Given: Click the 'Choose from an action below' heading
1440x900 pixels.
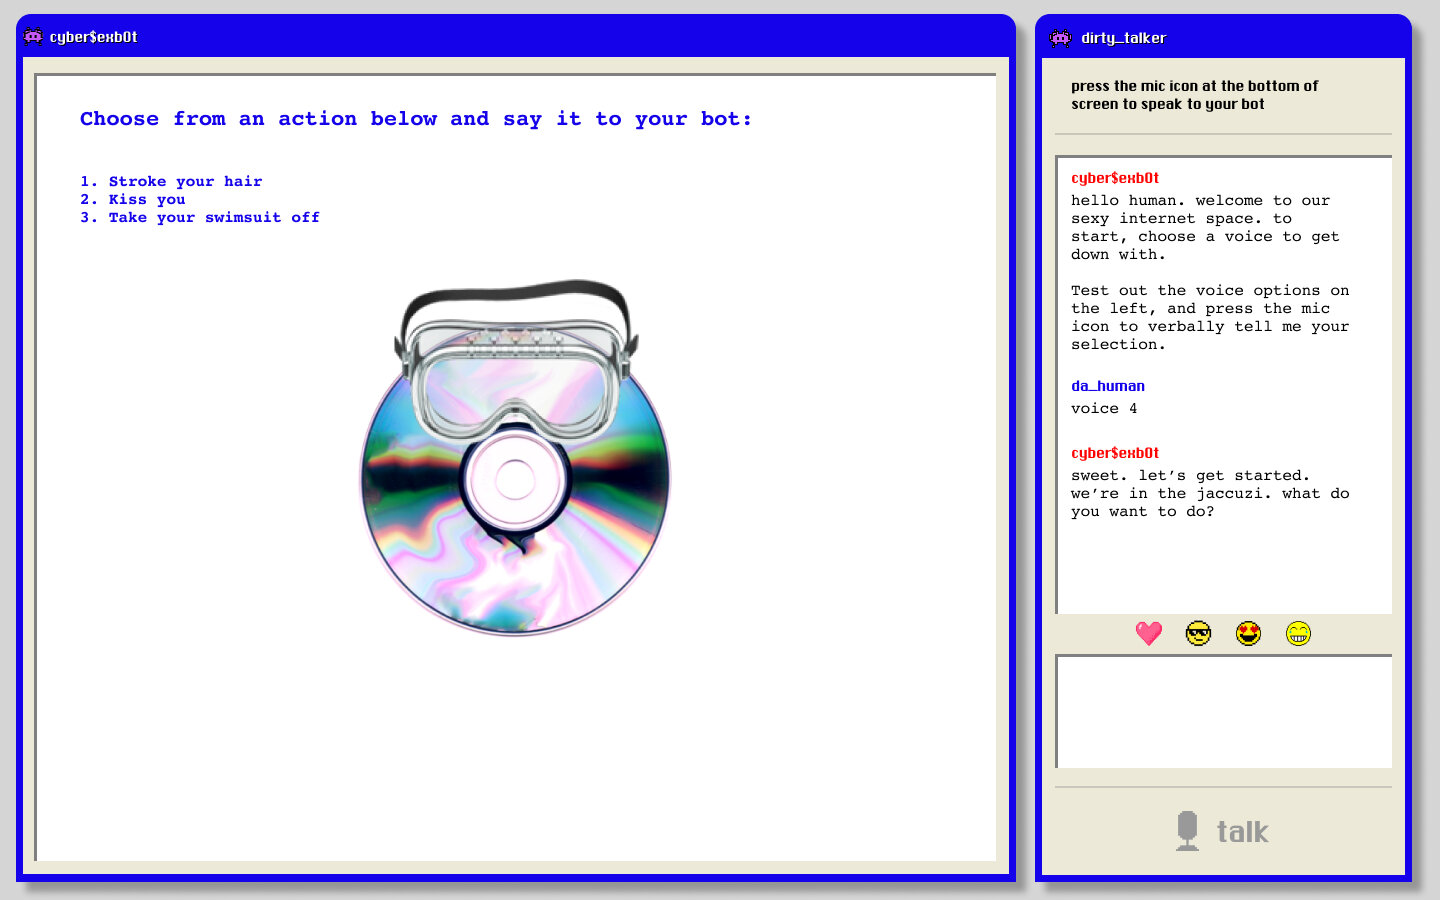Looking at the screenshot, I should coord(416,119).
